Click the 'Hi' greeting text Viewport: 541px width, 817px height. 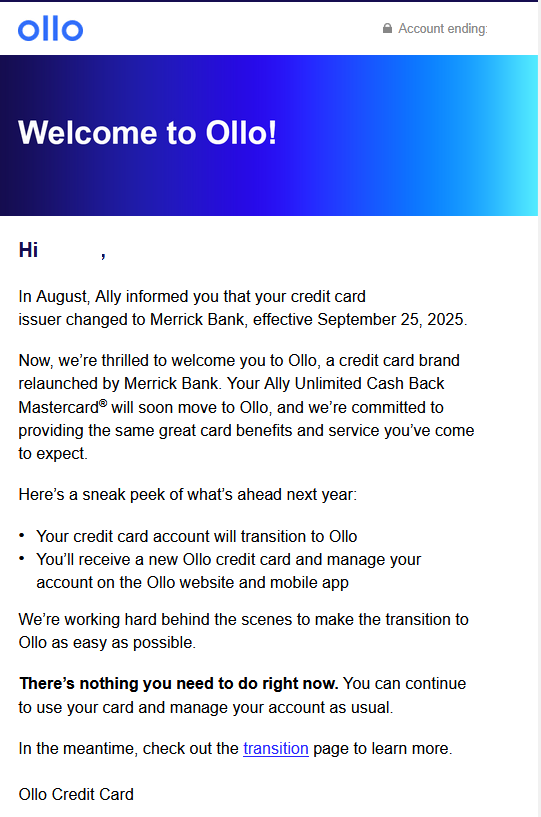[x=28, y=250]
